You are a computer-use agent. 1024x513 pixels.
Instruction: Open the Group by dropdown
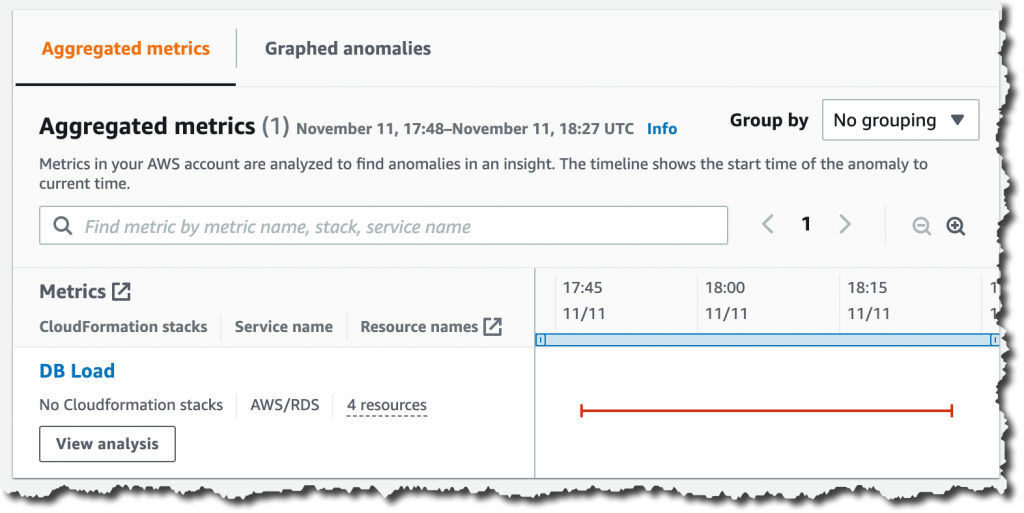pos(899,121)
